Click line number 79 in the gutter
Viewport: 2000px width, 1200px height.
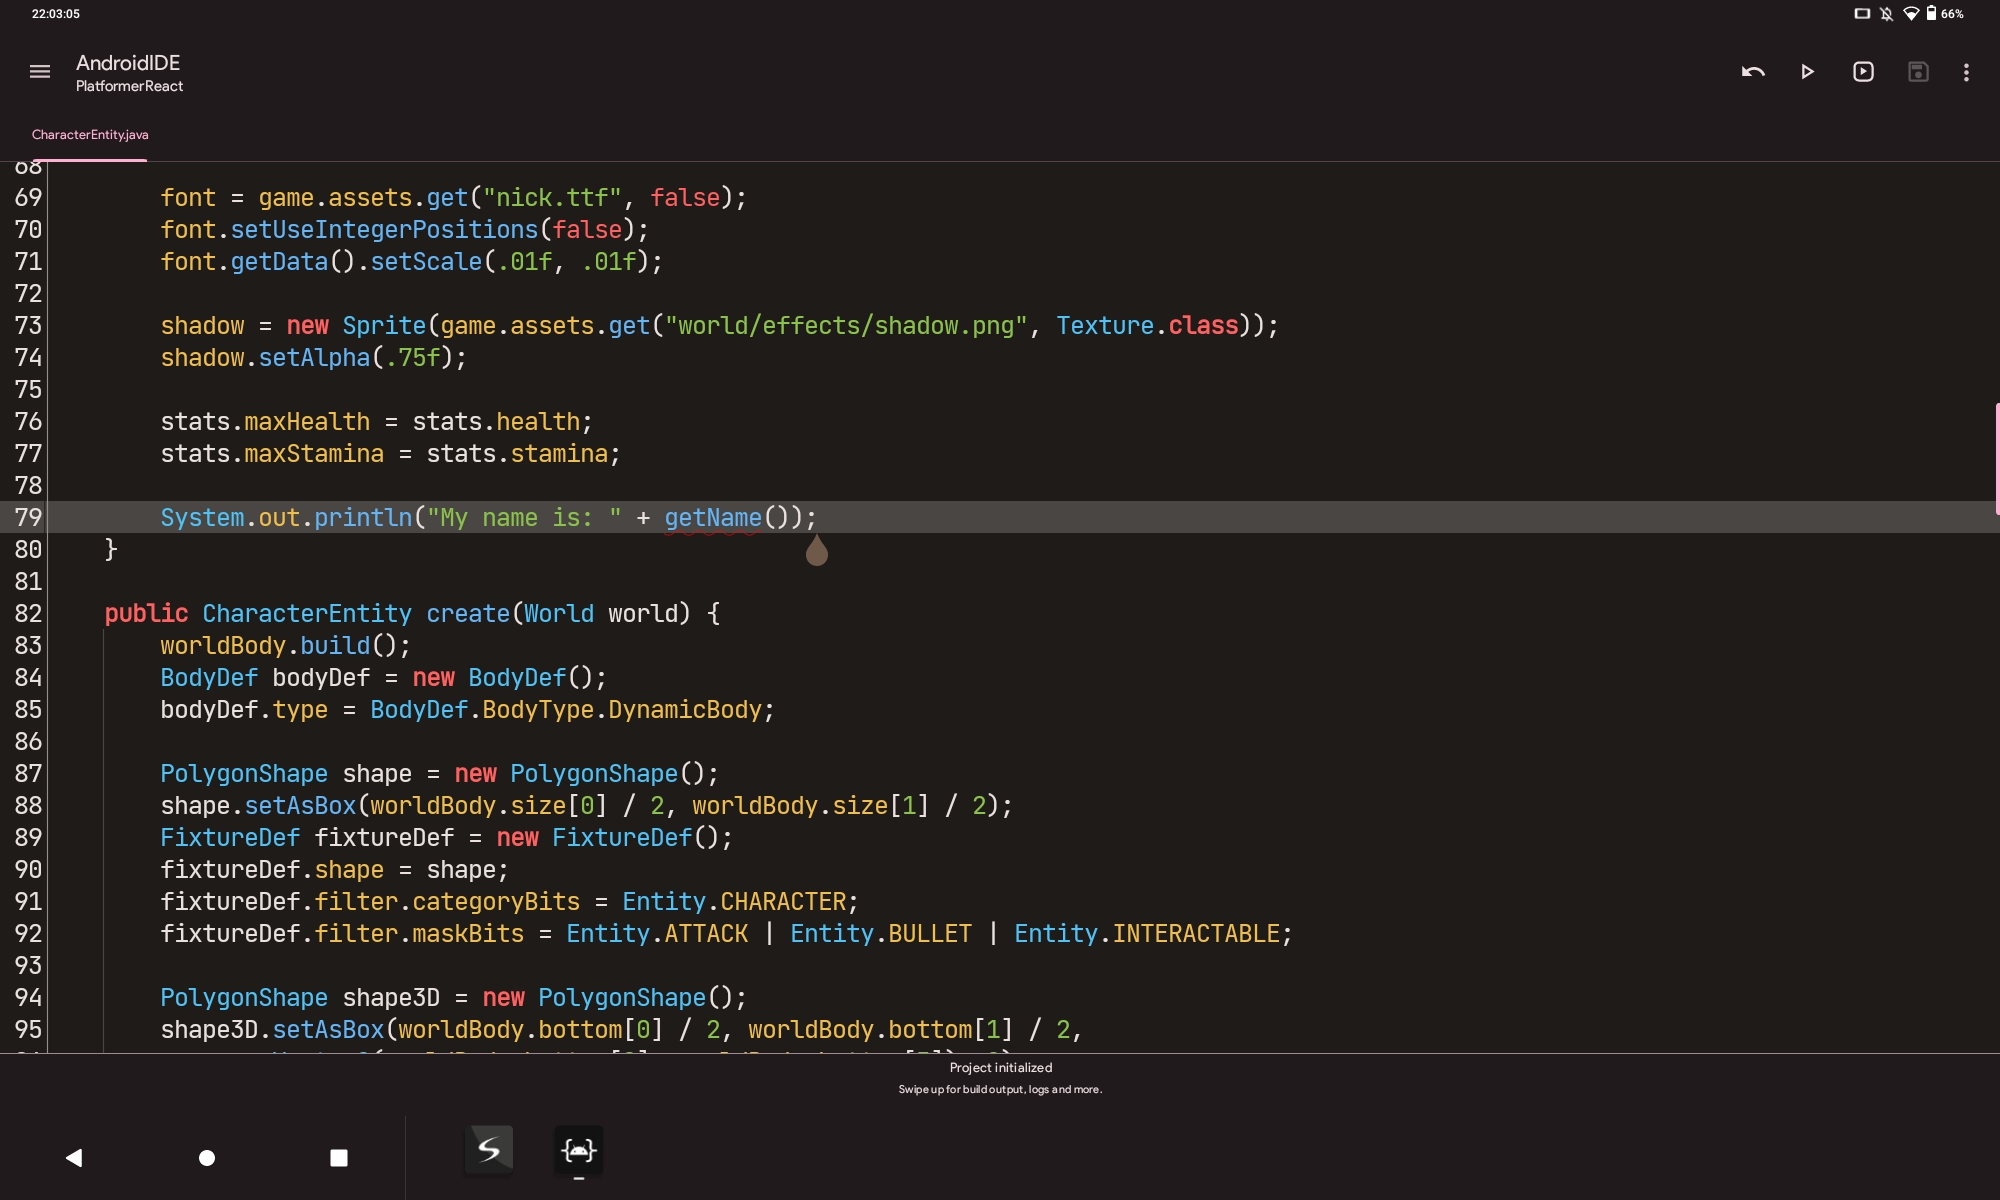(28, 517)
